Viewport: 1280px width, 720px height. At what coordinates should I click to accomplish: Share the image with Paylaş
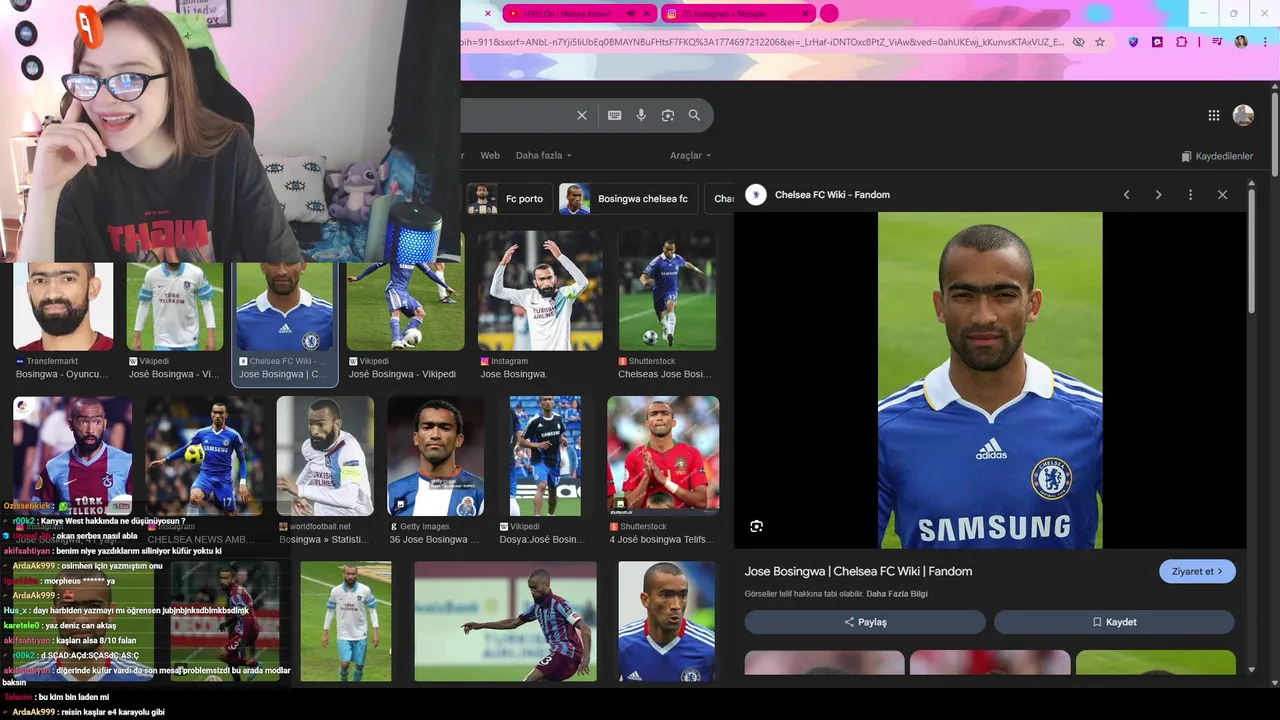(x=865, y=622)
